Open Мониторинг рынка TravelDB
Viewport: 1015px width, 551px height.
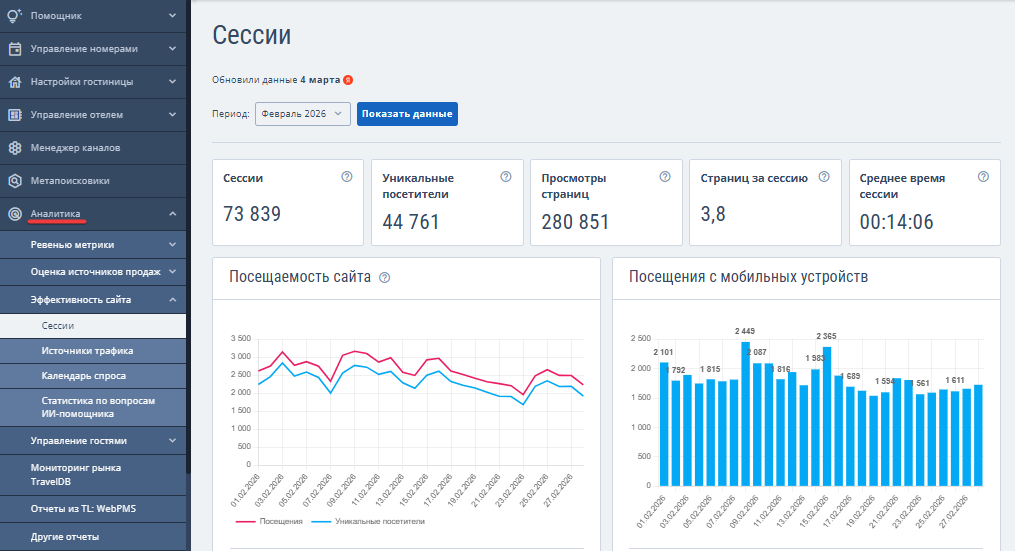tap(75, 473)
